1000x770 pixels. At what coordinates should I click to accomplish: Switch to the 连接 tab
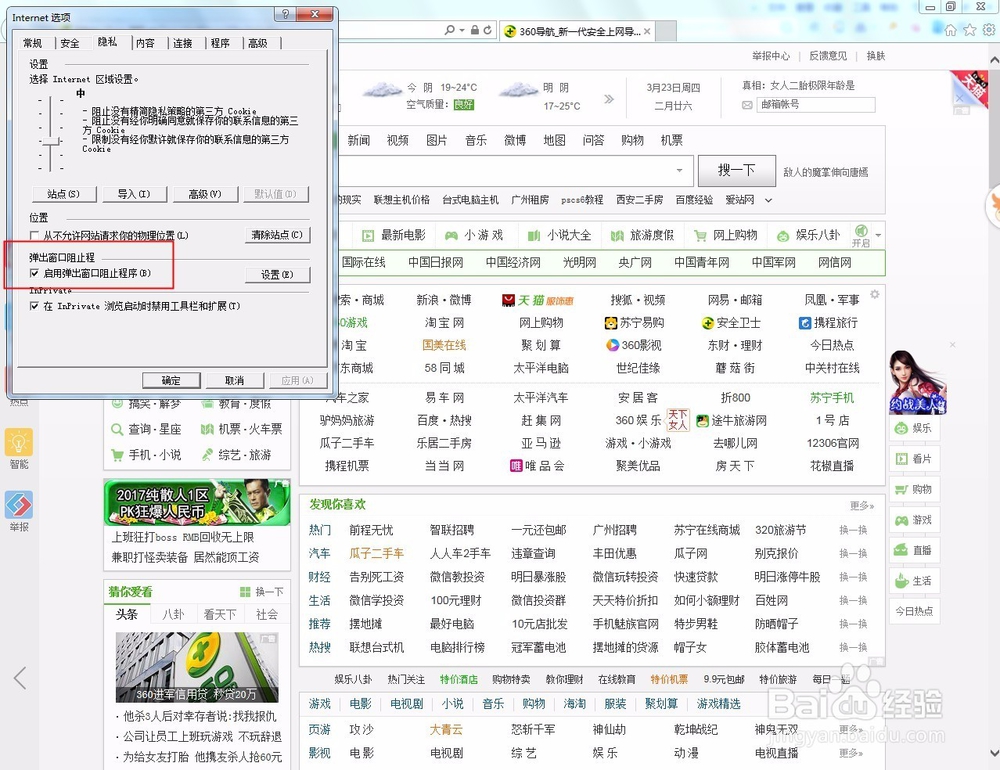[x=183, y=43]
